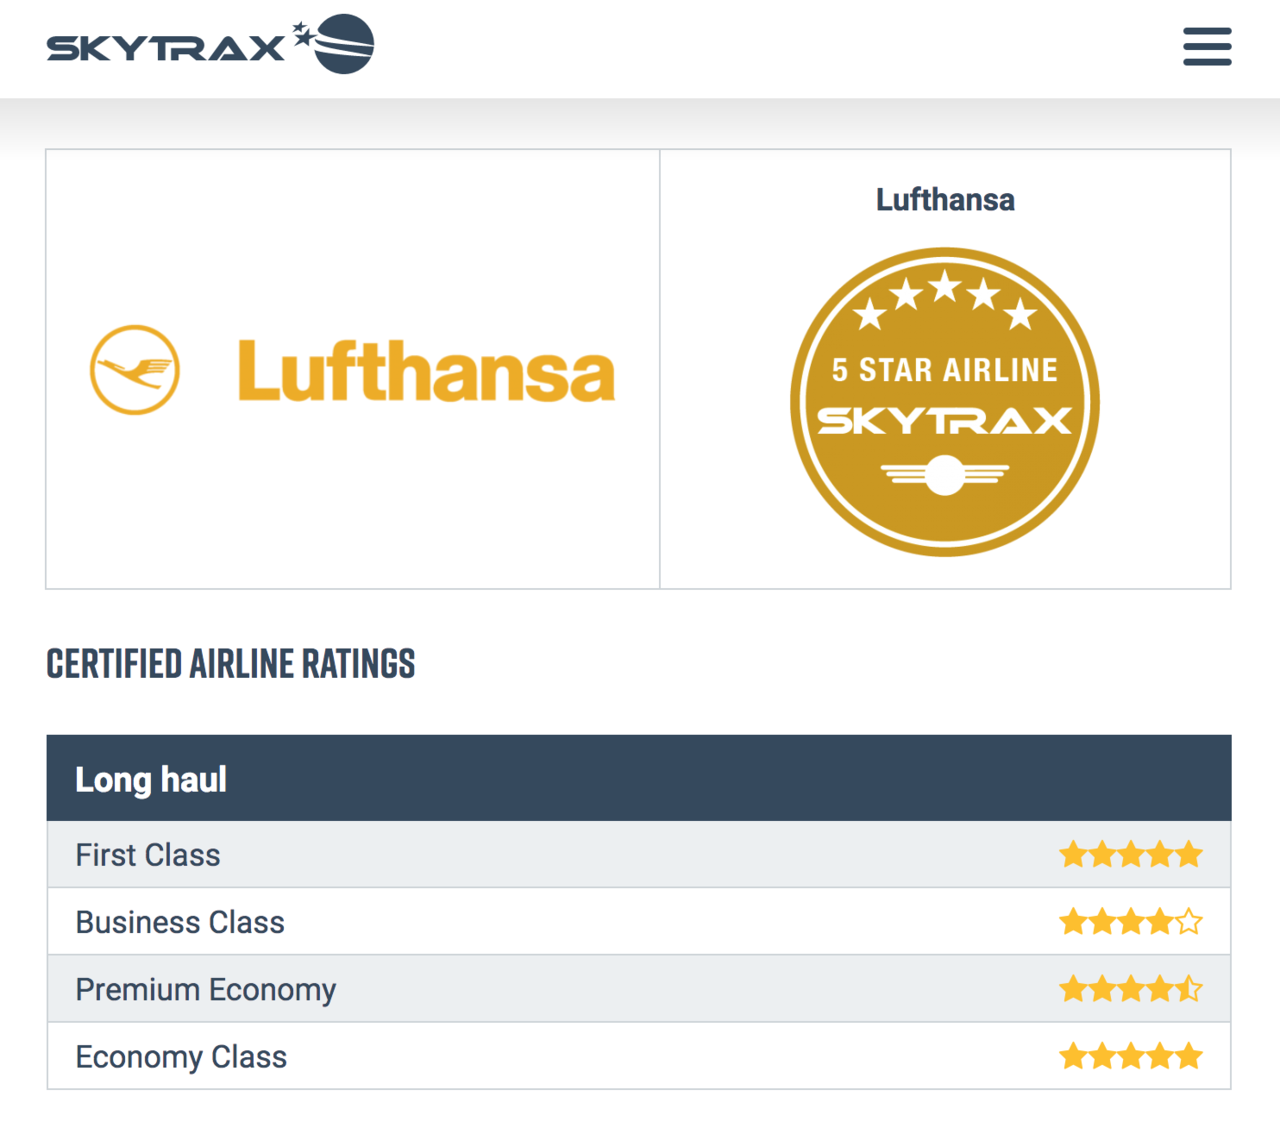Select the Premium Economy row label
Image resolution: width=1280 pixels, height=1134 pixels.
coord(206,989)
